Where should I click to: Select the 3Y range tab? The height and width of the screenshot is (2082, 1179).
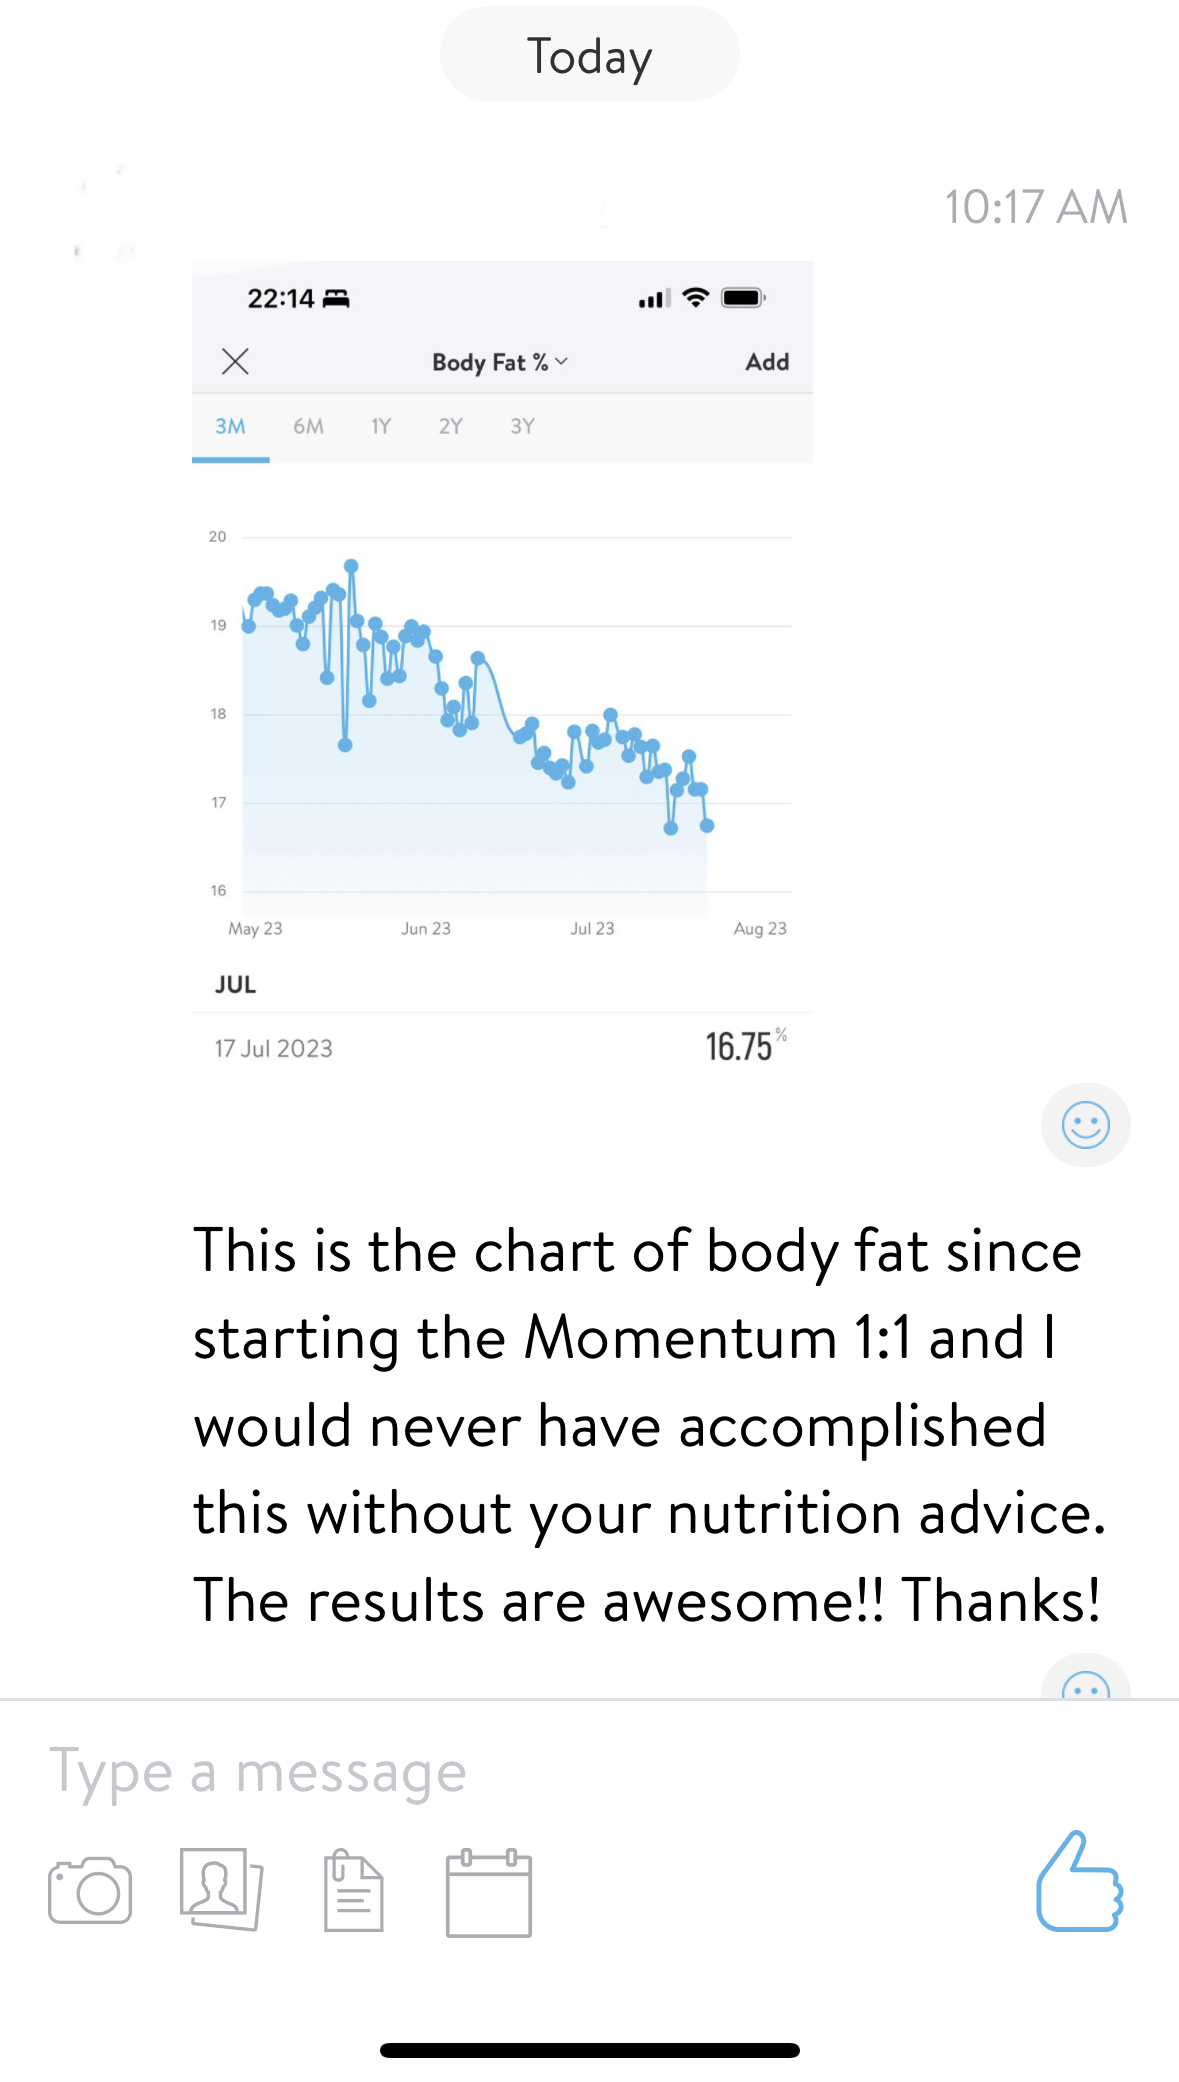point(522,427)
